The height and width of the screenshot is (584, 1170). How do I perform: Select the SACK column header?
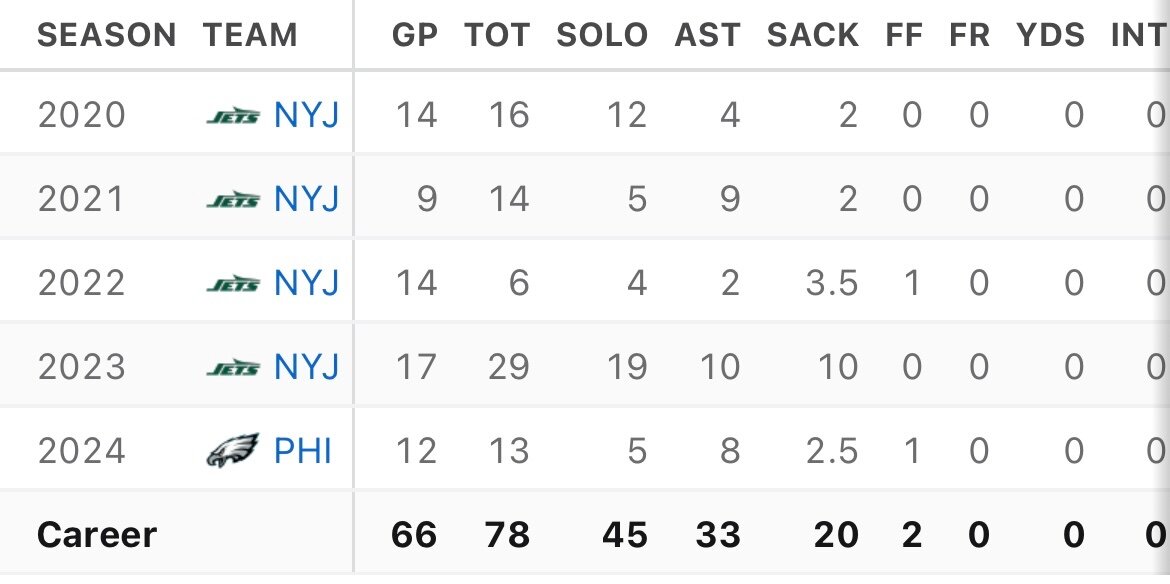point(812,36)
